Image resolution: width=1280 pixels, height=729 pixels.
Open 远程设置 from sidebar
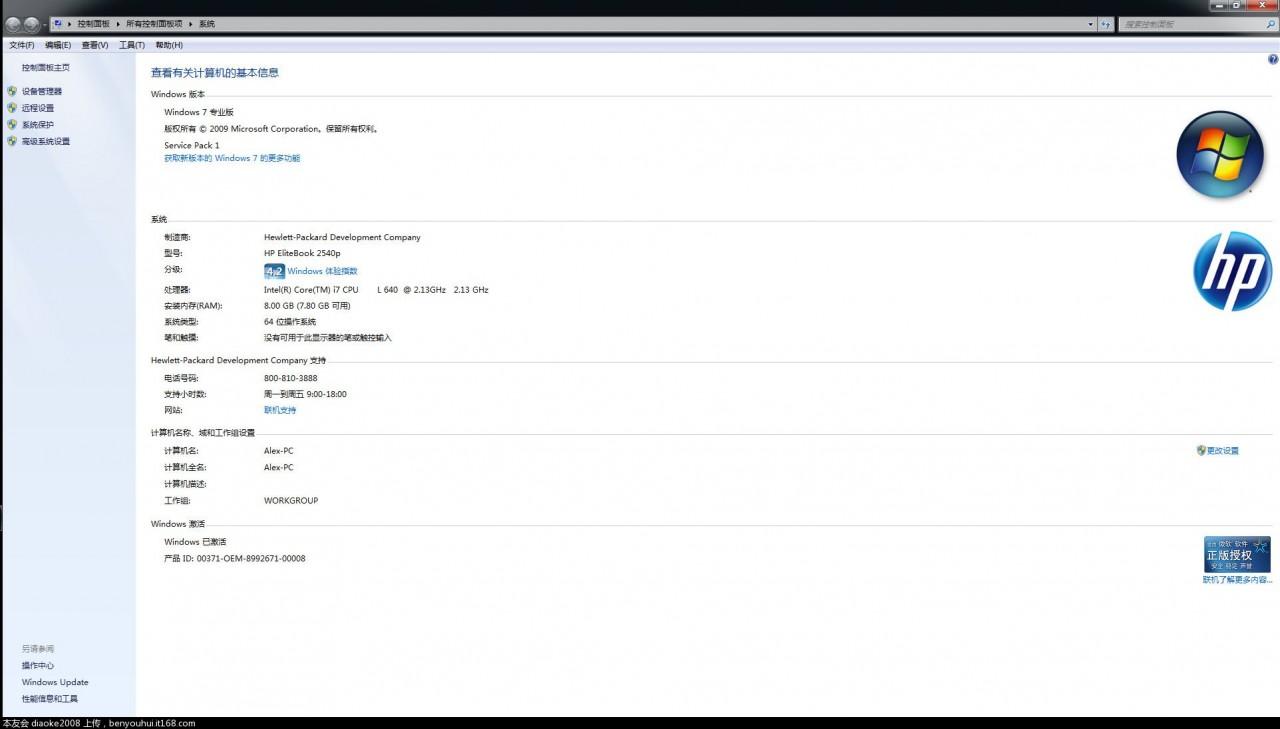click(x=38, y=108)
